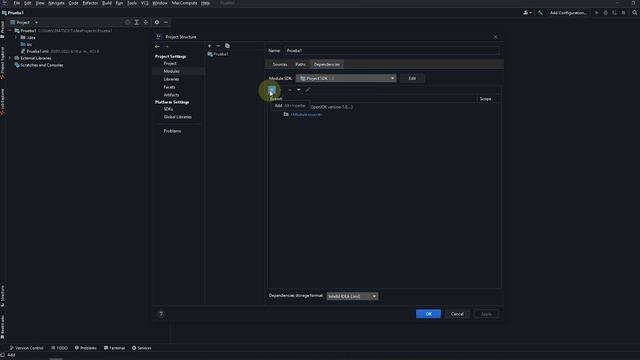Go back using the left arrow in Project Structure
Image resolution: width=640 pixels, height=360 pixels.
point(157,47)
